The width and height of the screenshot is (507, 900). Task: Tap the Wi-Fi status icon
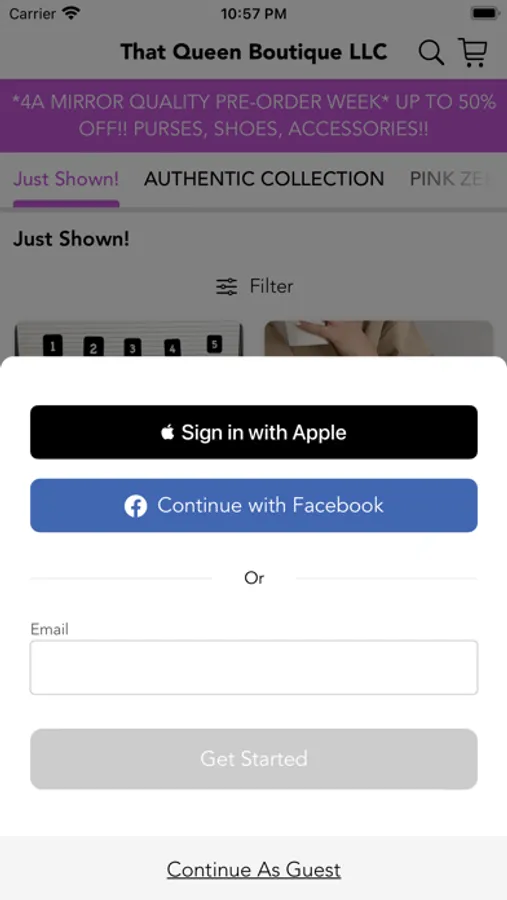pos(71,13)
